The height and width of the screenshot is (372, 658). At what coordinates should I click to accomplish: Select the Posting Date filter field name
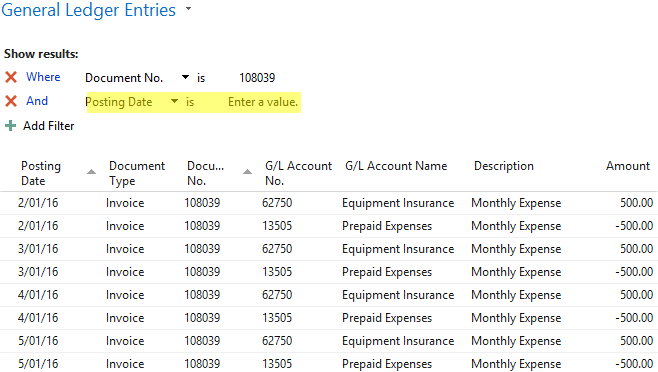tap(119, 102)
